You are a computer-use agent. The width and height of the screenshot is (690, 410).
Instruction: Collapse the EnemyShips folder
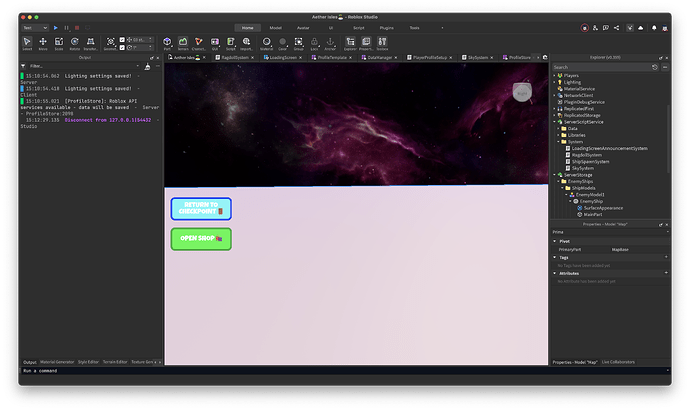[560, 181]
